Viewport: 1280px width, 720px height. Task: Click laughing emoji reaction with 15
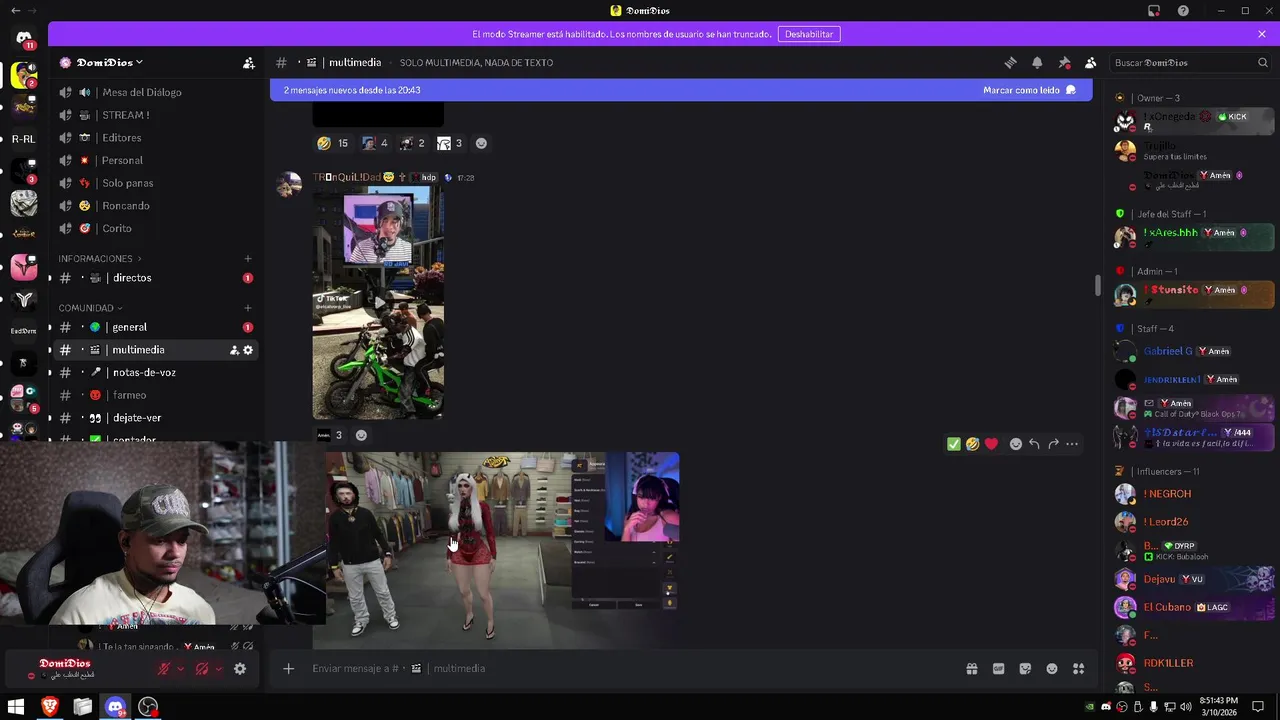point(333,143)
